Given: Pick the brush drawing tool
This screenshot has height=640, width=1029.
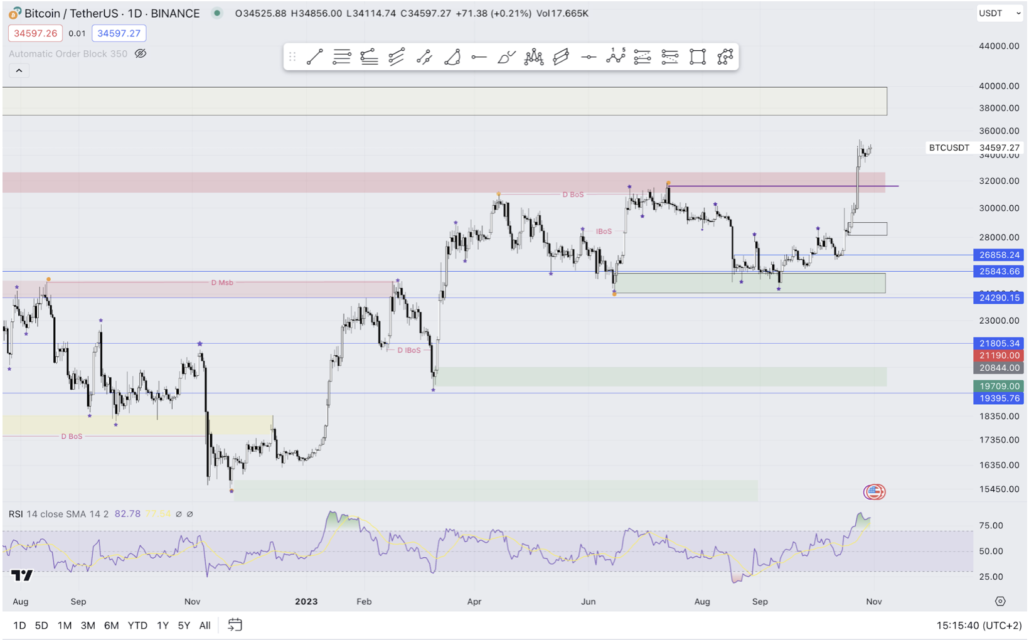Looking at the screenshot, I should (x=506, y=57).
